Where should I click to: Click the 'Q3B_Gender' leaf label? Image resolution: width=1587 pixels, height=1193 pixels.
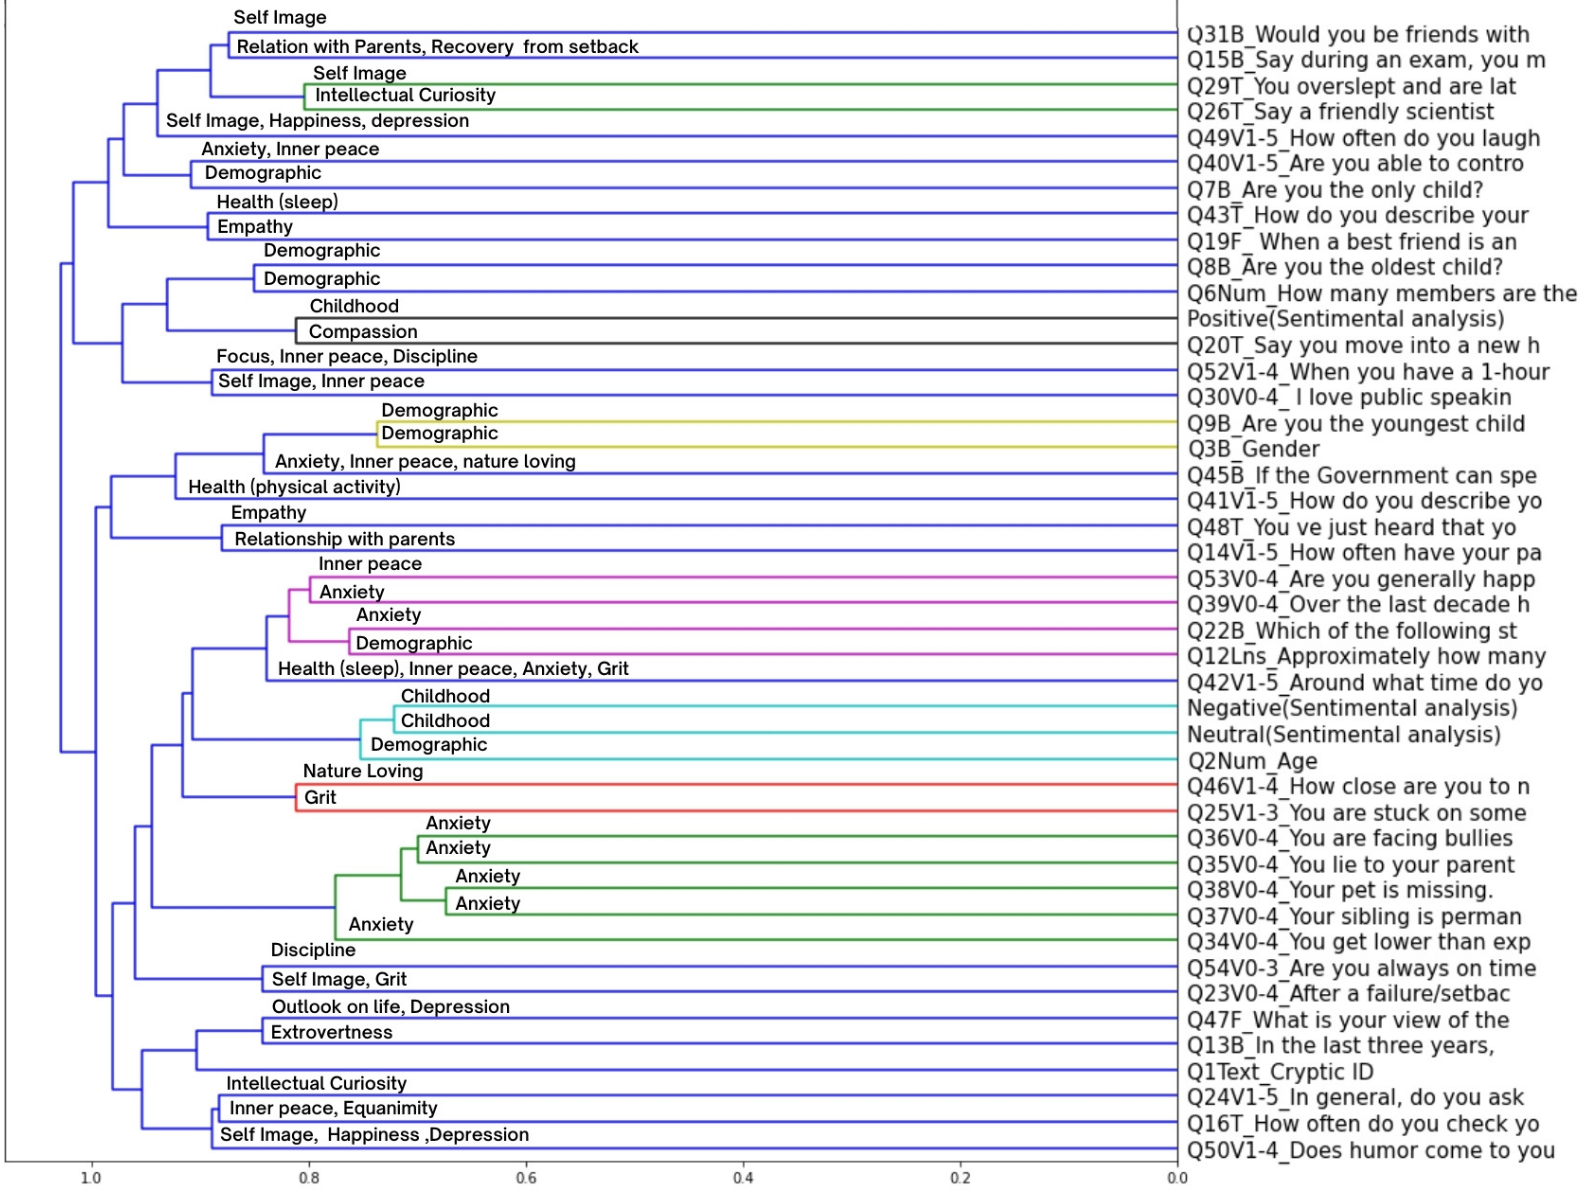[x=1253, y=449]
